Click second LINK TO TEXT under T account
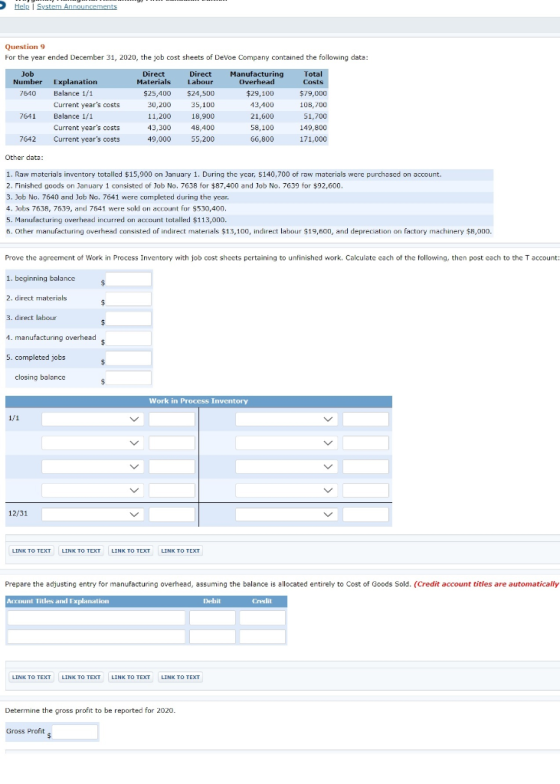The height and width of the screenshot is (784, 560). (81, 550)
